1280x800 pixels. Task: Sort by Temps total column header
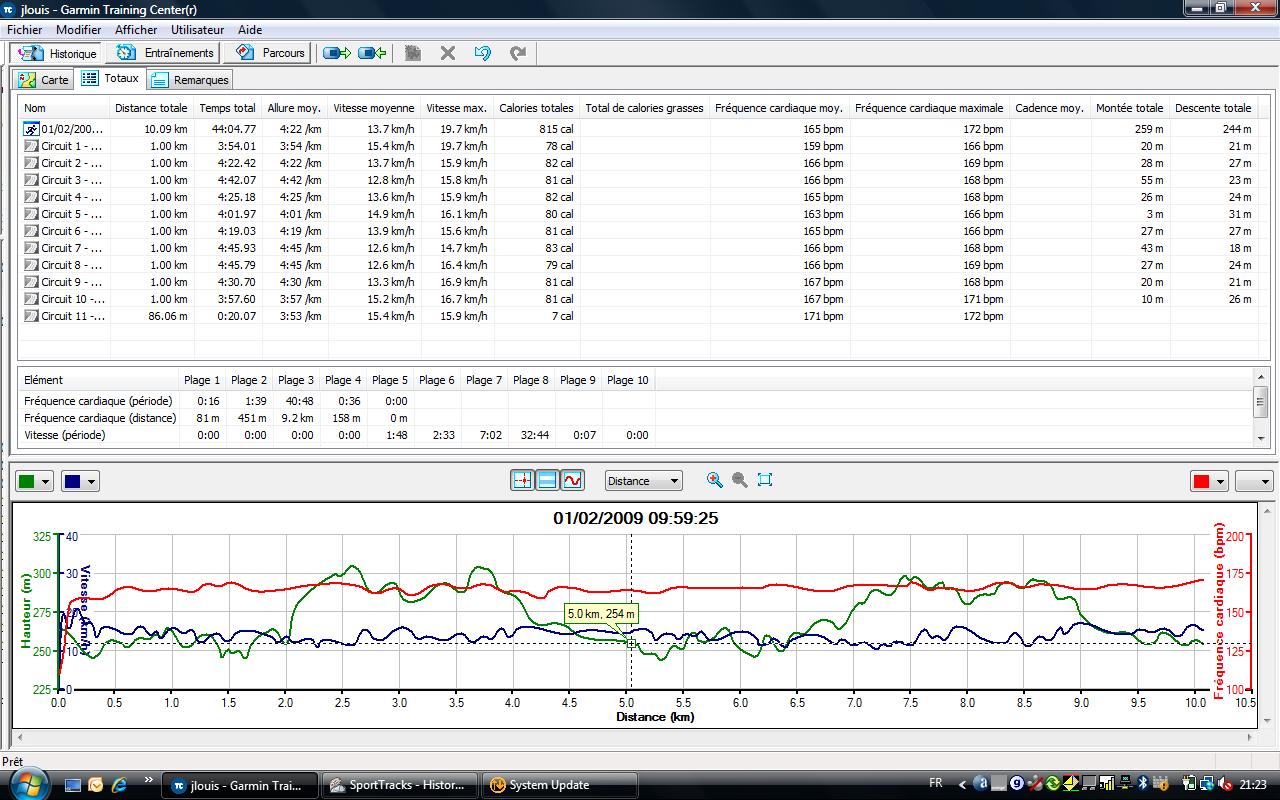pos(227,108)
